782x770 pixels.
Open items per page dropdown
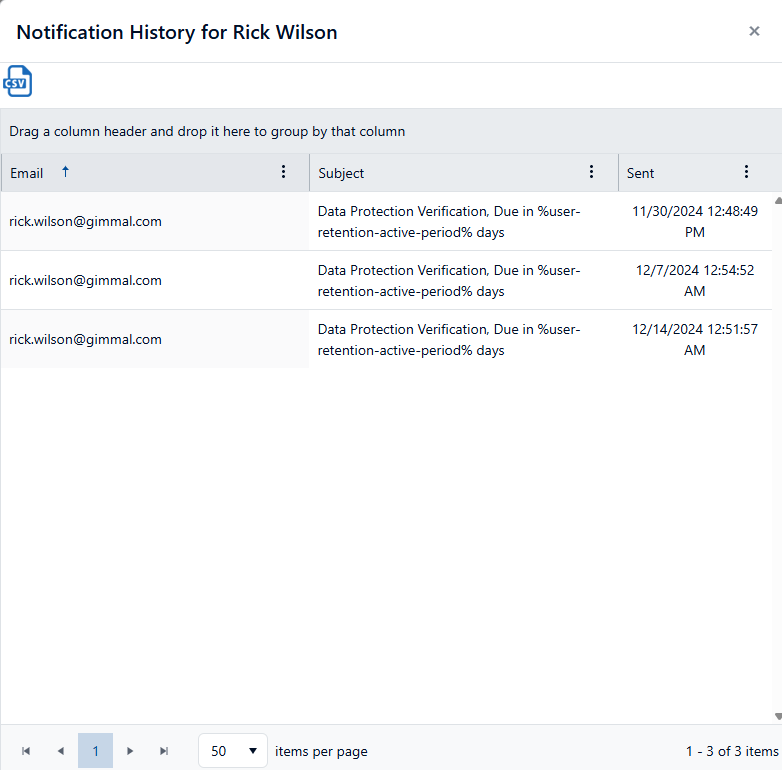coord(233,751)
